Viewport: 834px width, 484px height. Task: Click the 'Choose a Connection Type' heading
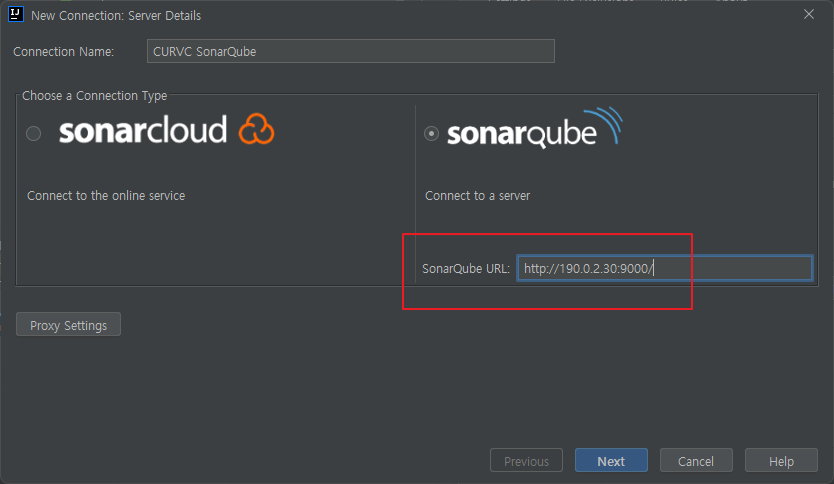[94, 96]
